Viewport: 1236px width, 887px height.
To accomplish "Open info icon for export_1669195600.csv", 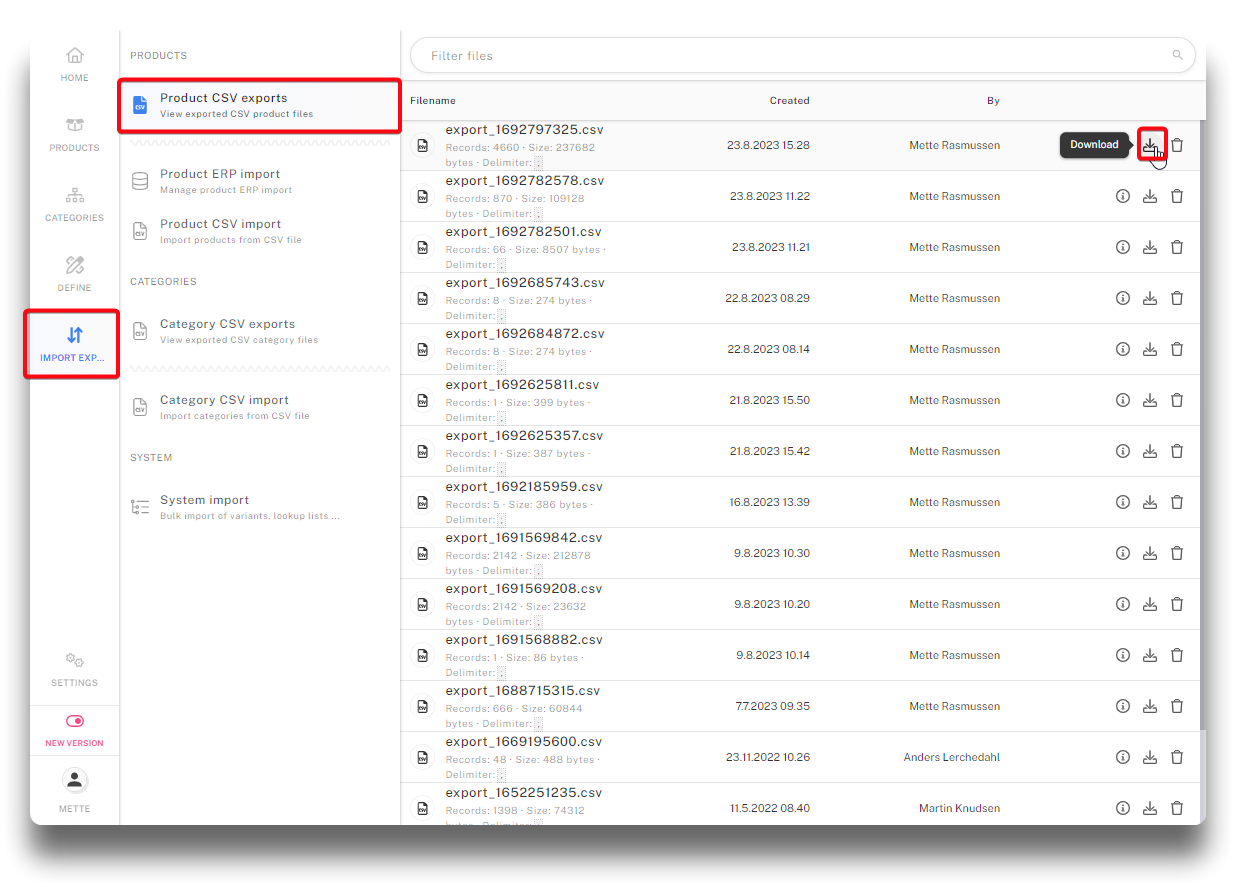I will pyautogui.click(x=1123, y=757).
